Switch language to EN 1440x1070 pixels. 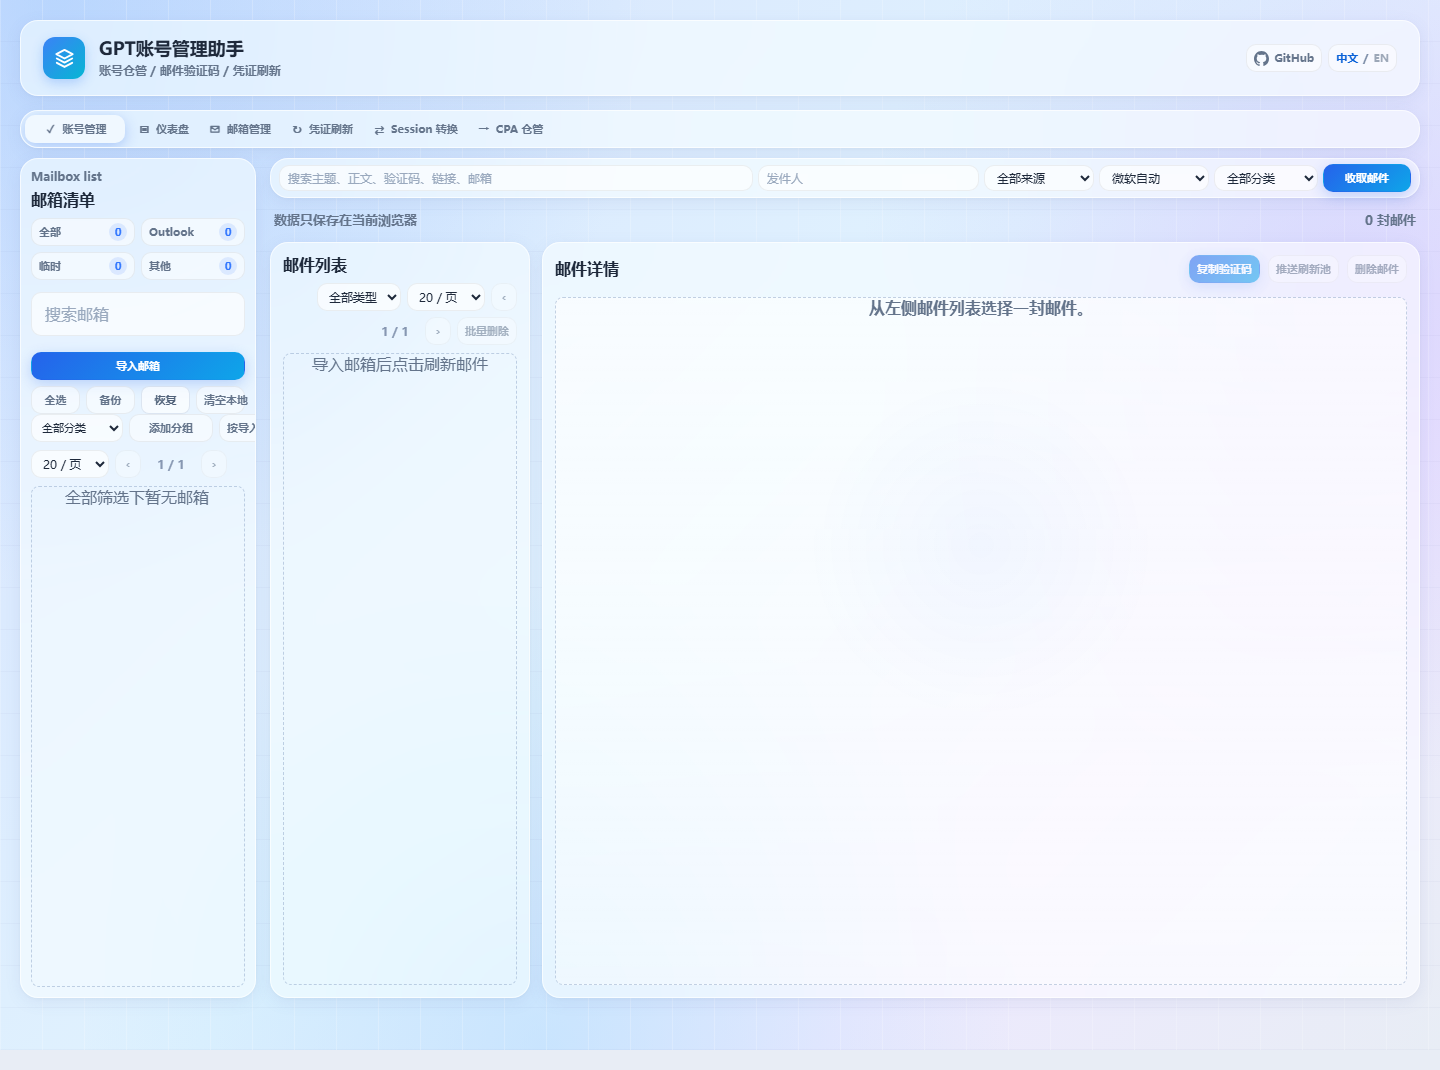click(x=1381, y=58)
